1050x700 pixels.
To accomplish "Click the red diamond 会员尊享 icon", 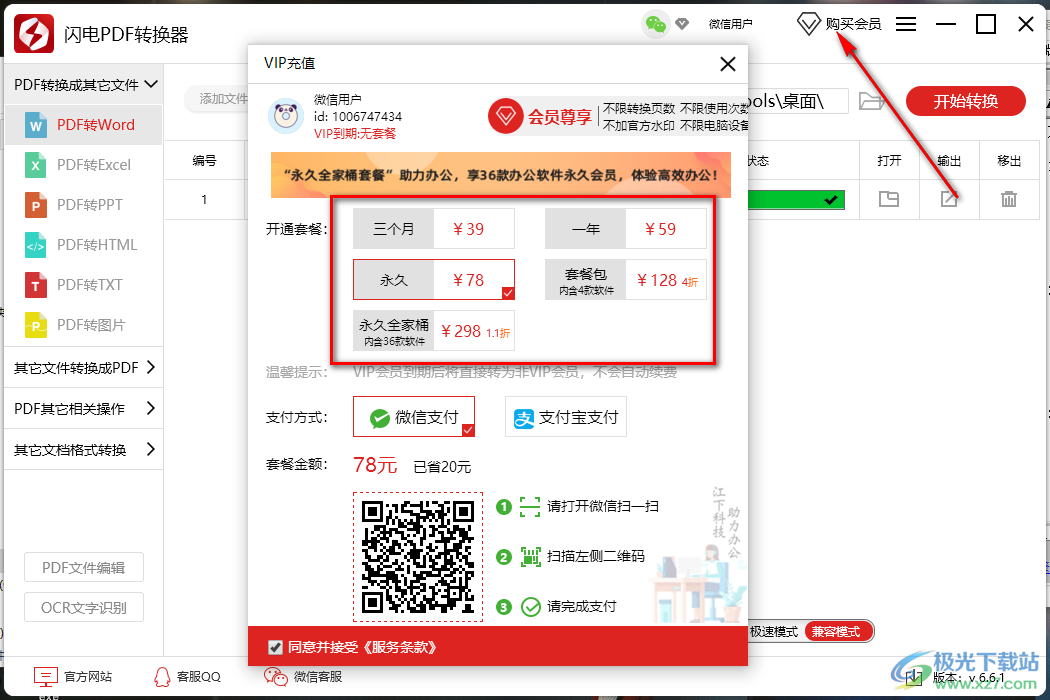I will click(x=505, y=117).
